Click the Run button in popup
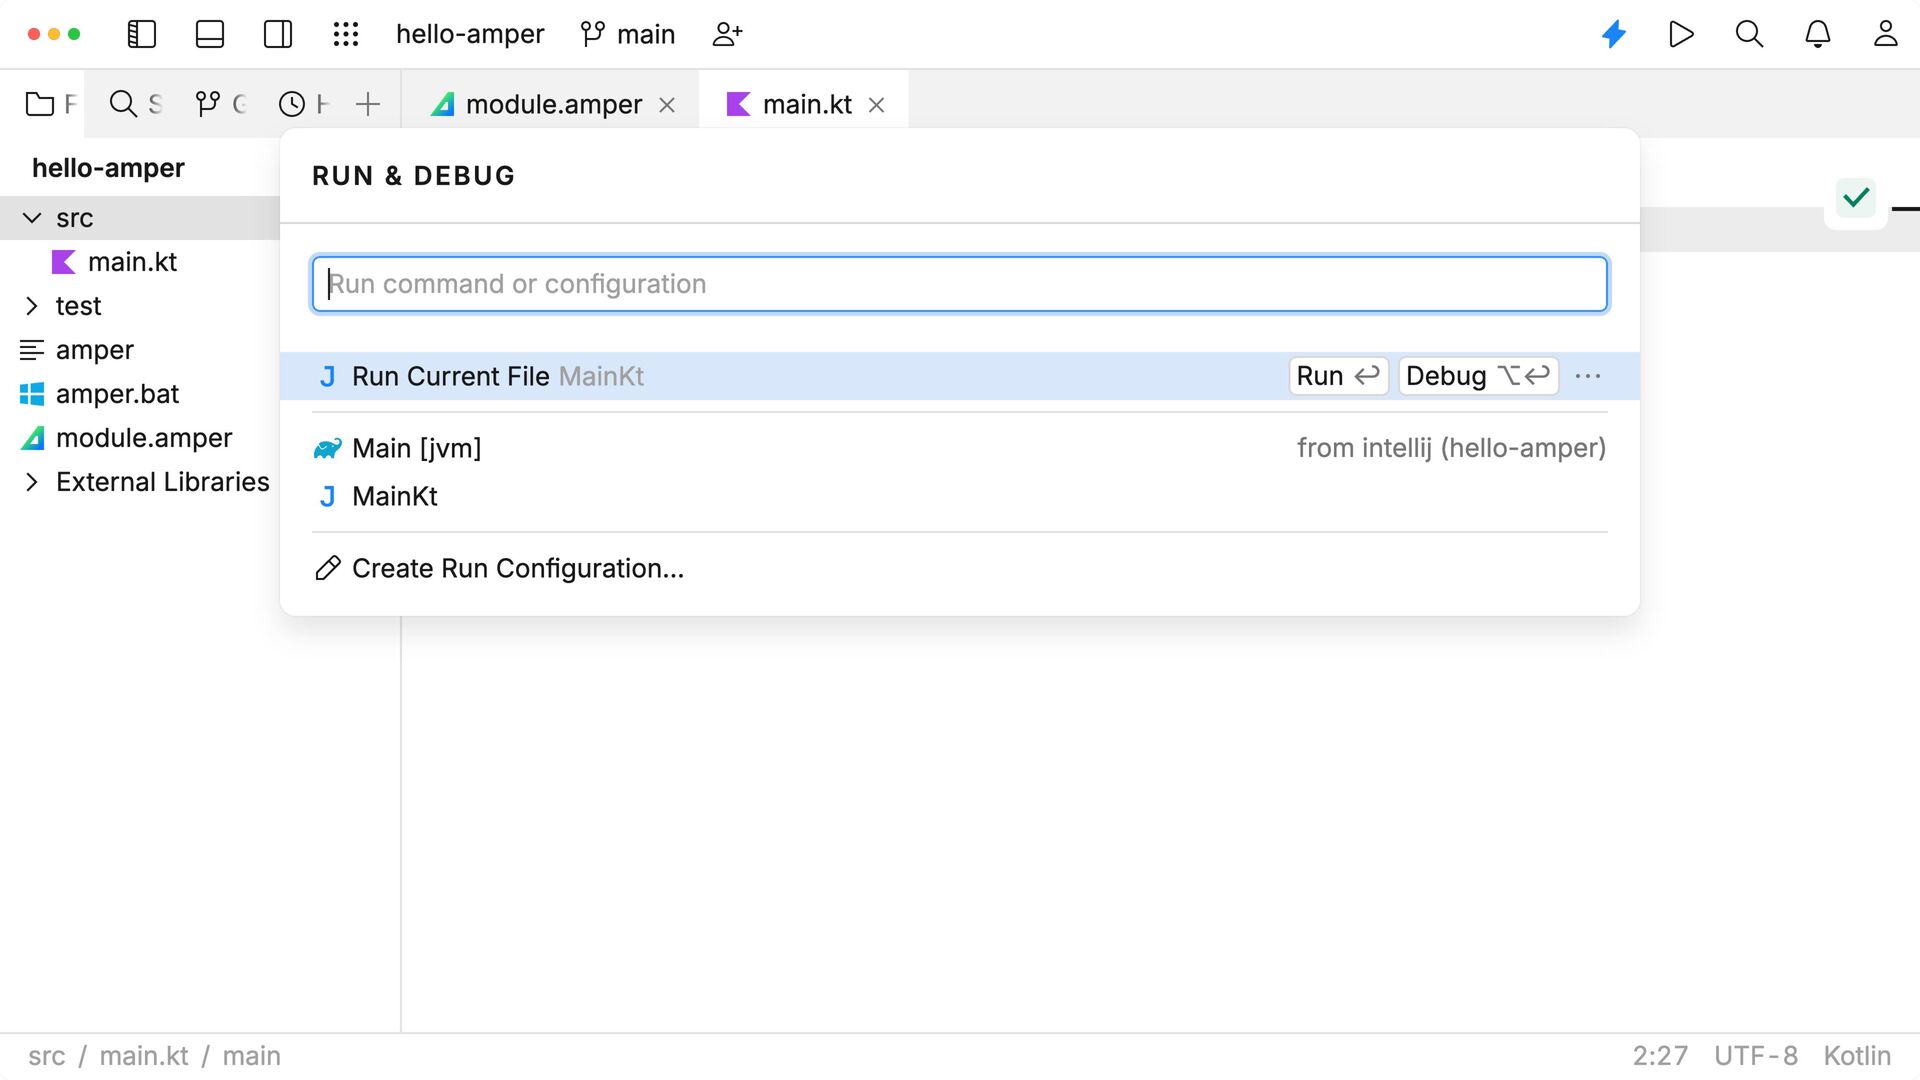 (1338, 376)
